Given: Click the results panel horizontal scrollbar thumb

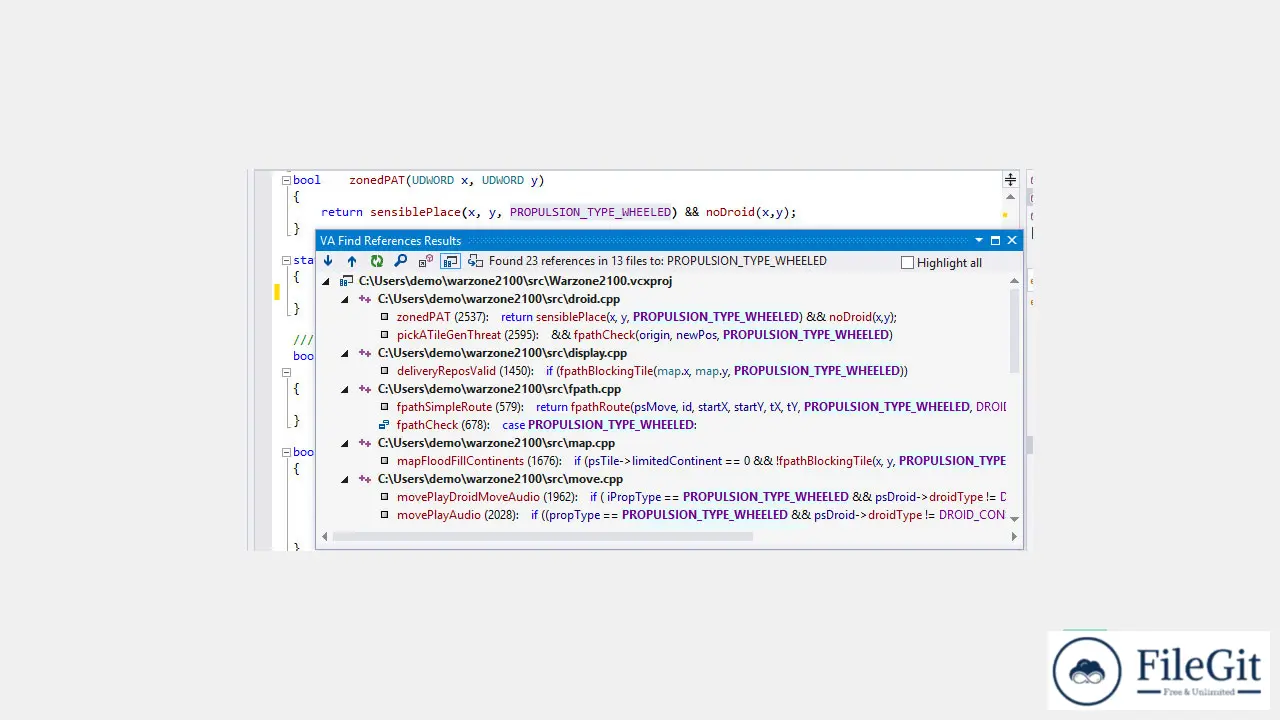Looking at the screenshot, I should pyautogui.click(x=542, y=537).
